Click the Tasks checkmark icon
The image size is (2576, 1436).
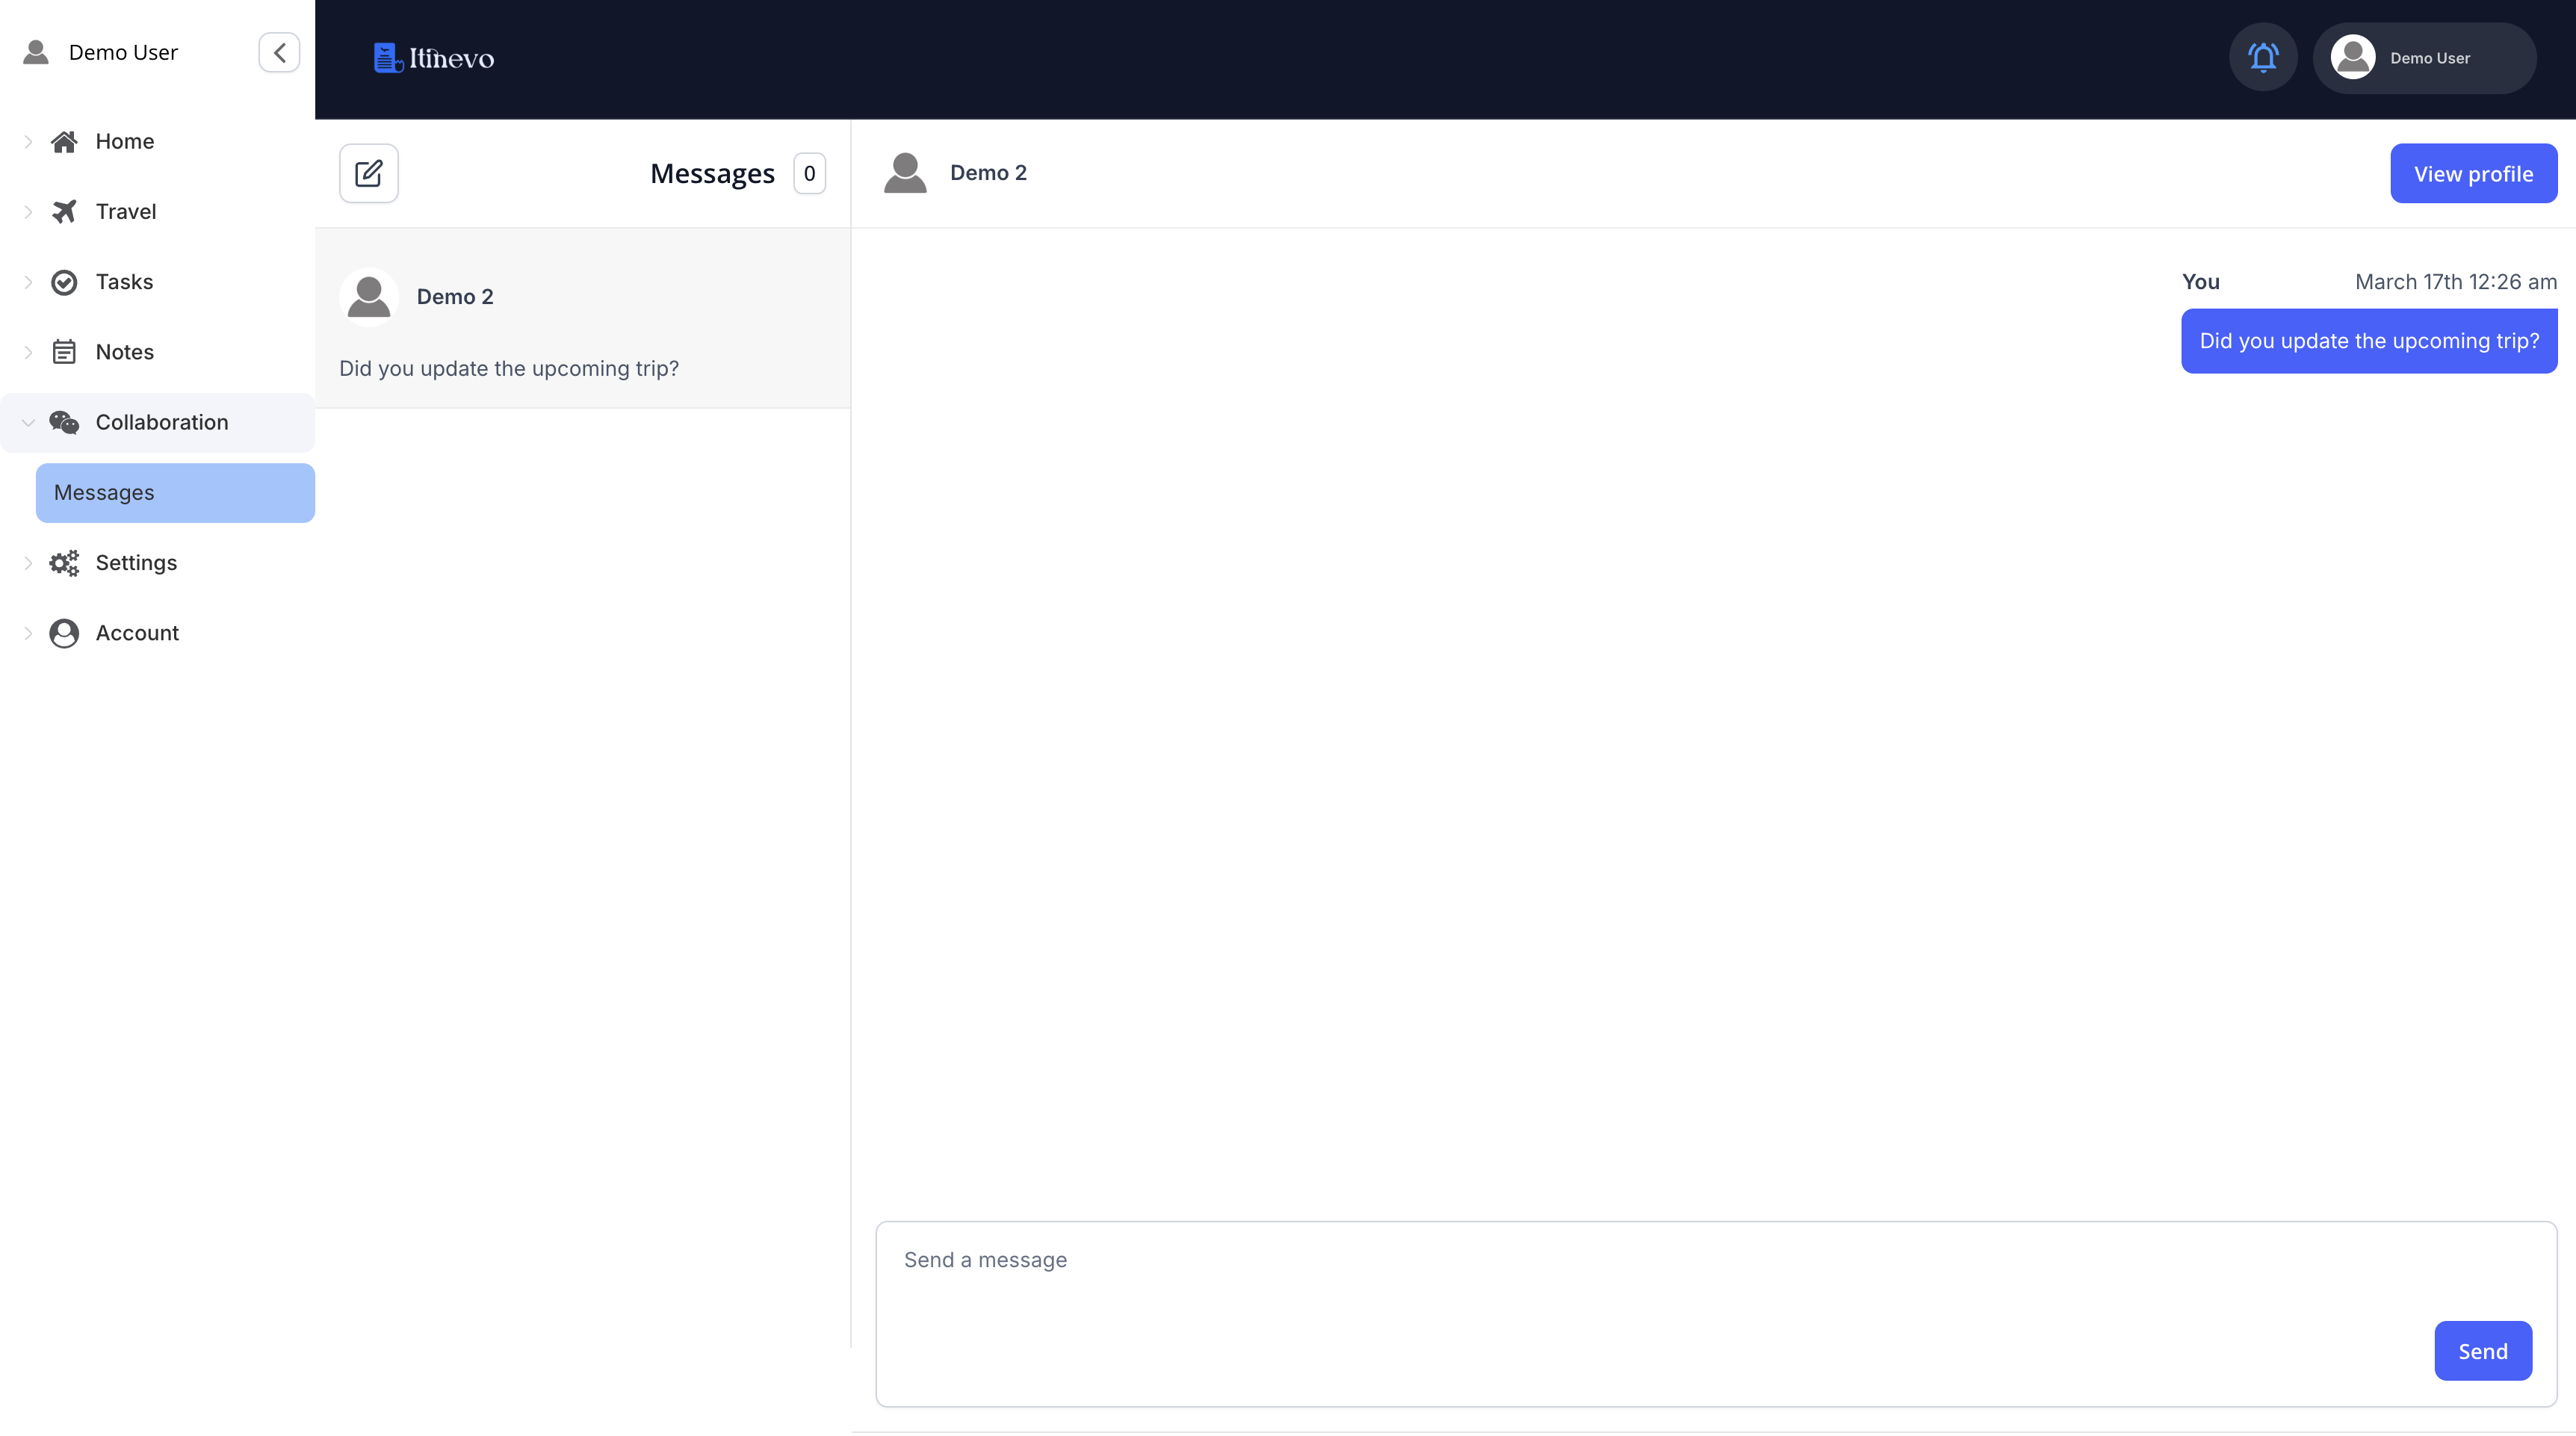pos(64,282)
